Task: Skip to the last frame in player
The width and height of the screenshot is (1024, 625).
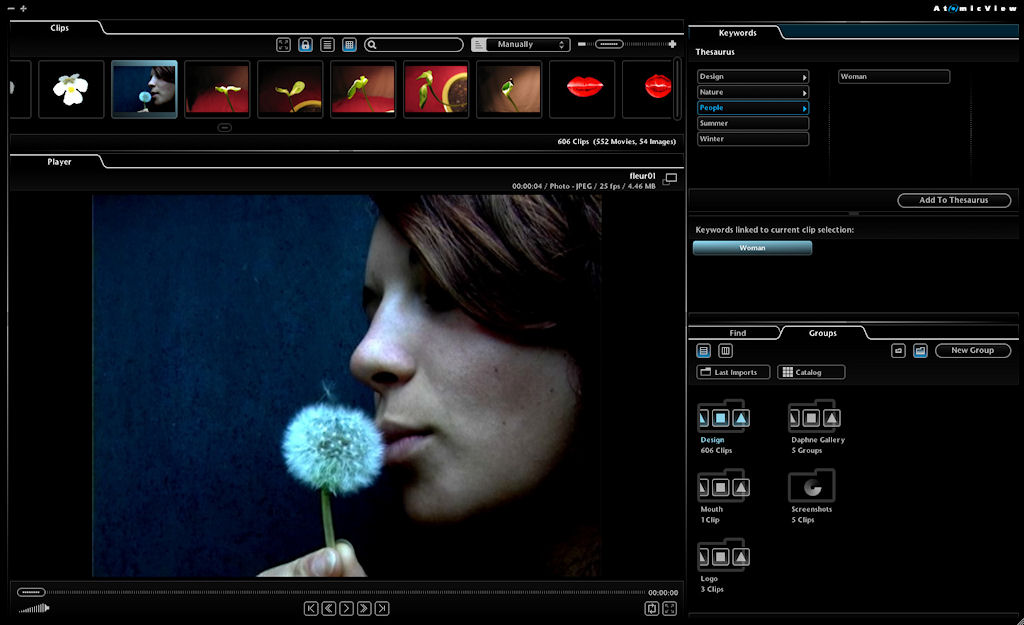Action: click(382, 608)
